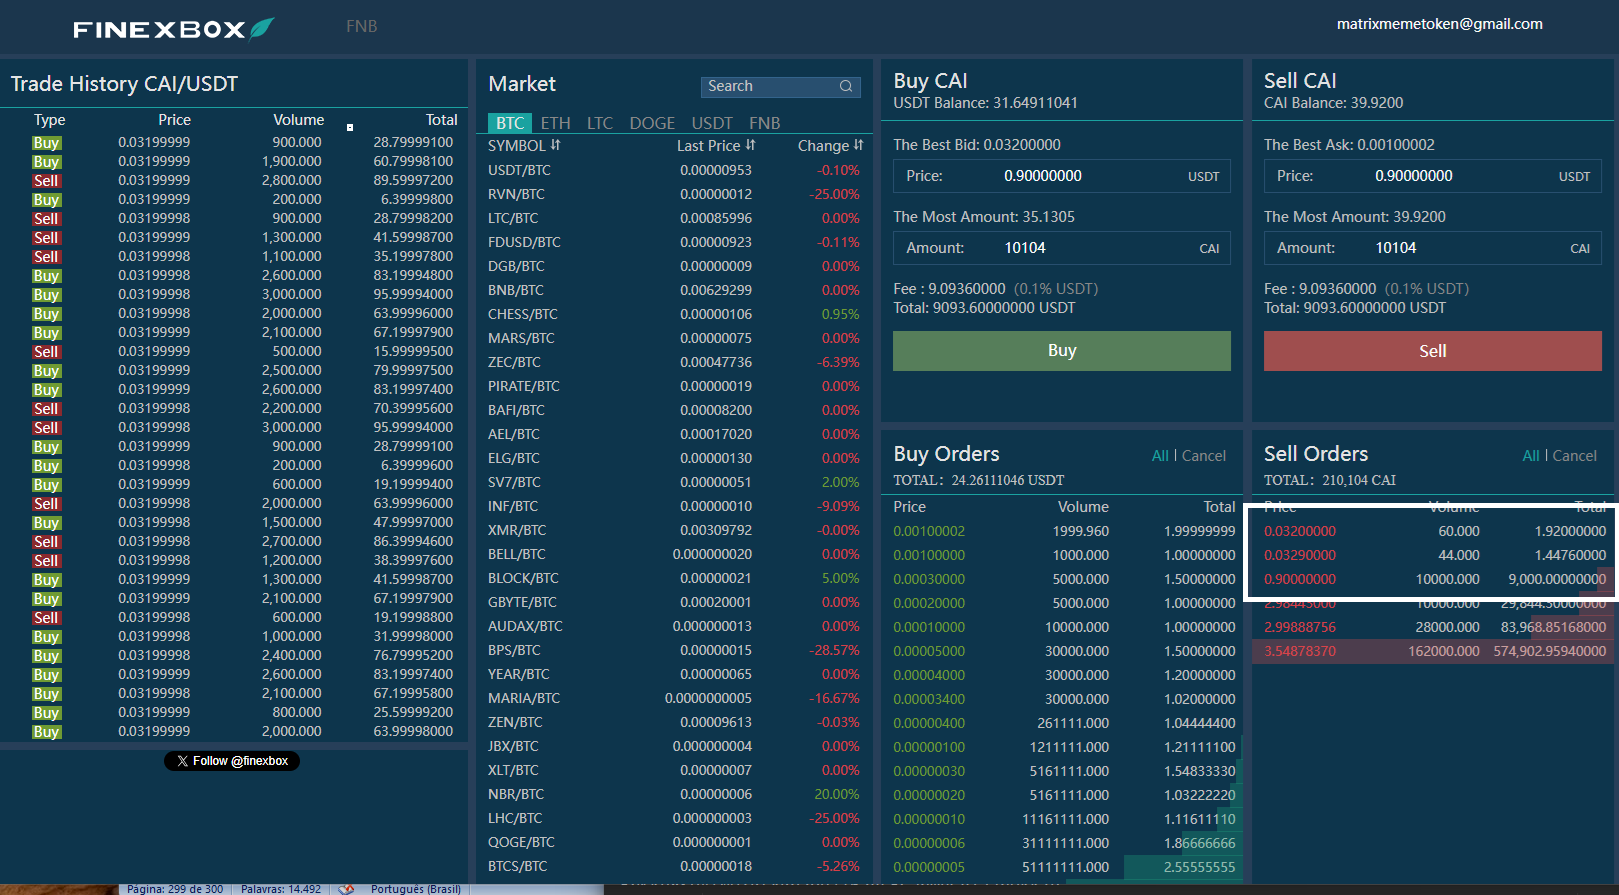
Task: Focus the Sell CAI Price field
Action: [1433, 176]
